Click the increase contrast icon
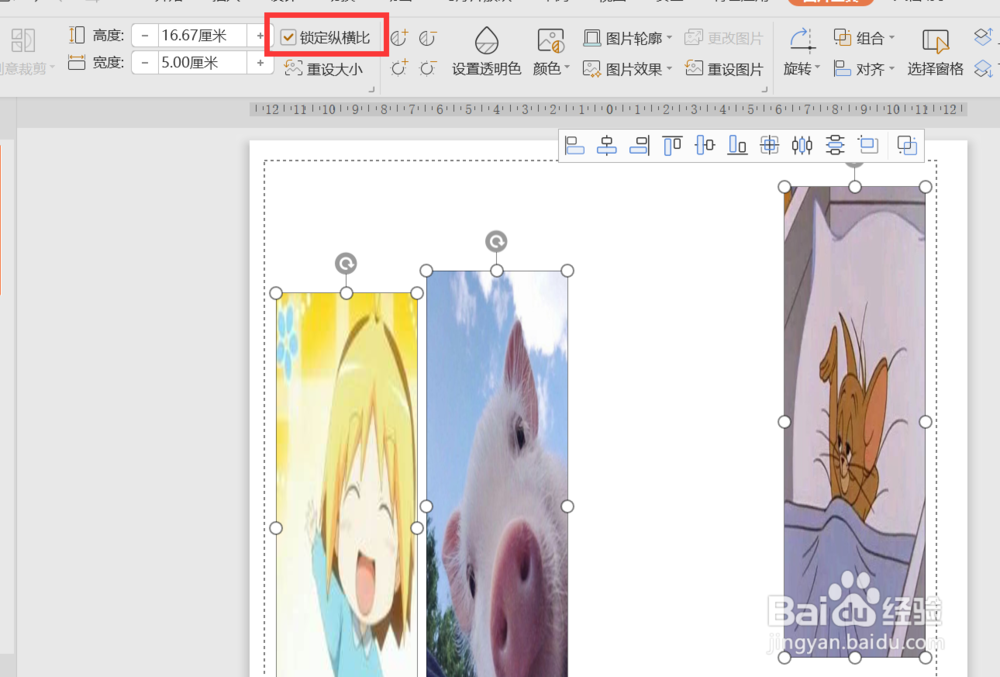This screenshot has height=677, width=1000. click(399, 38)
